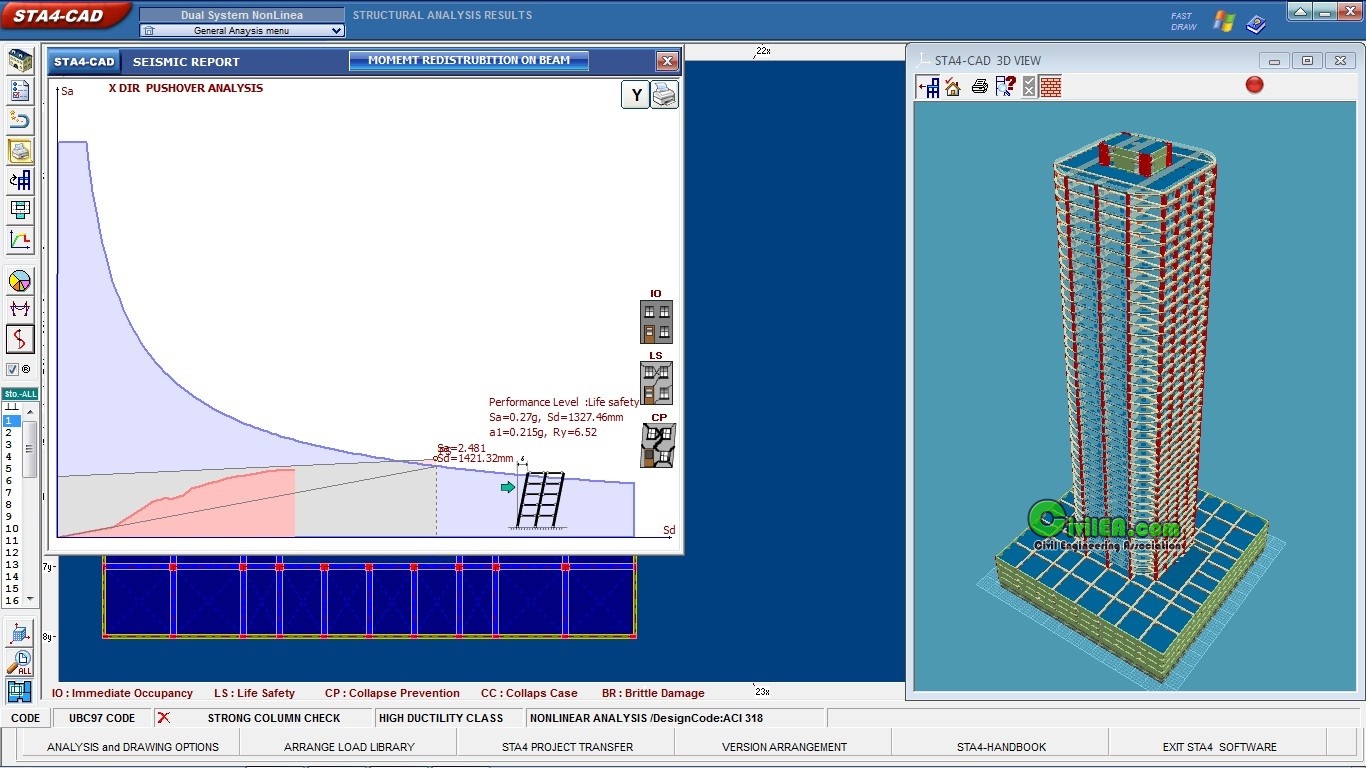Select the red S seismic icon
Image resolution: width=1366 pixels, height=768 pixels.
point(20,340)
